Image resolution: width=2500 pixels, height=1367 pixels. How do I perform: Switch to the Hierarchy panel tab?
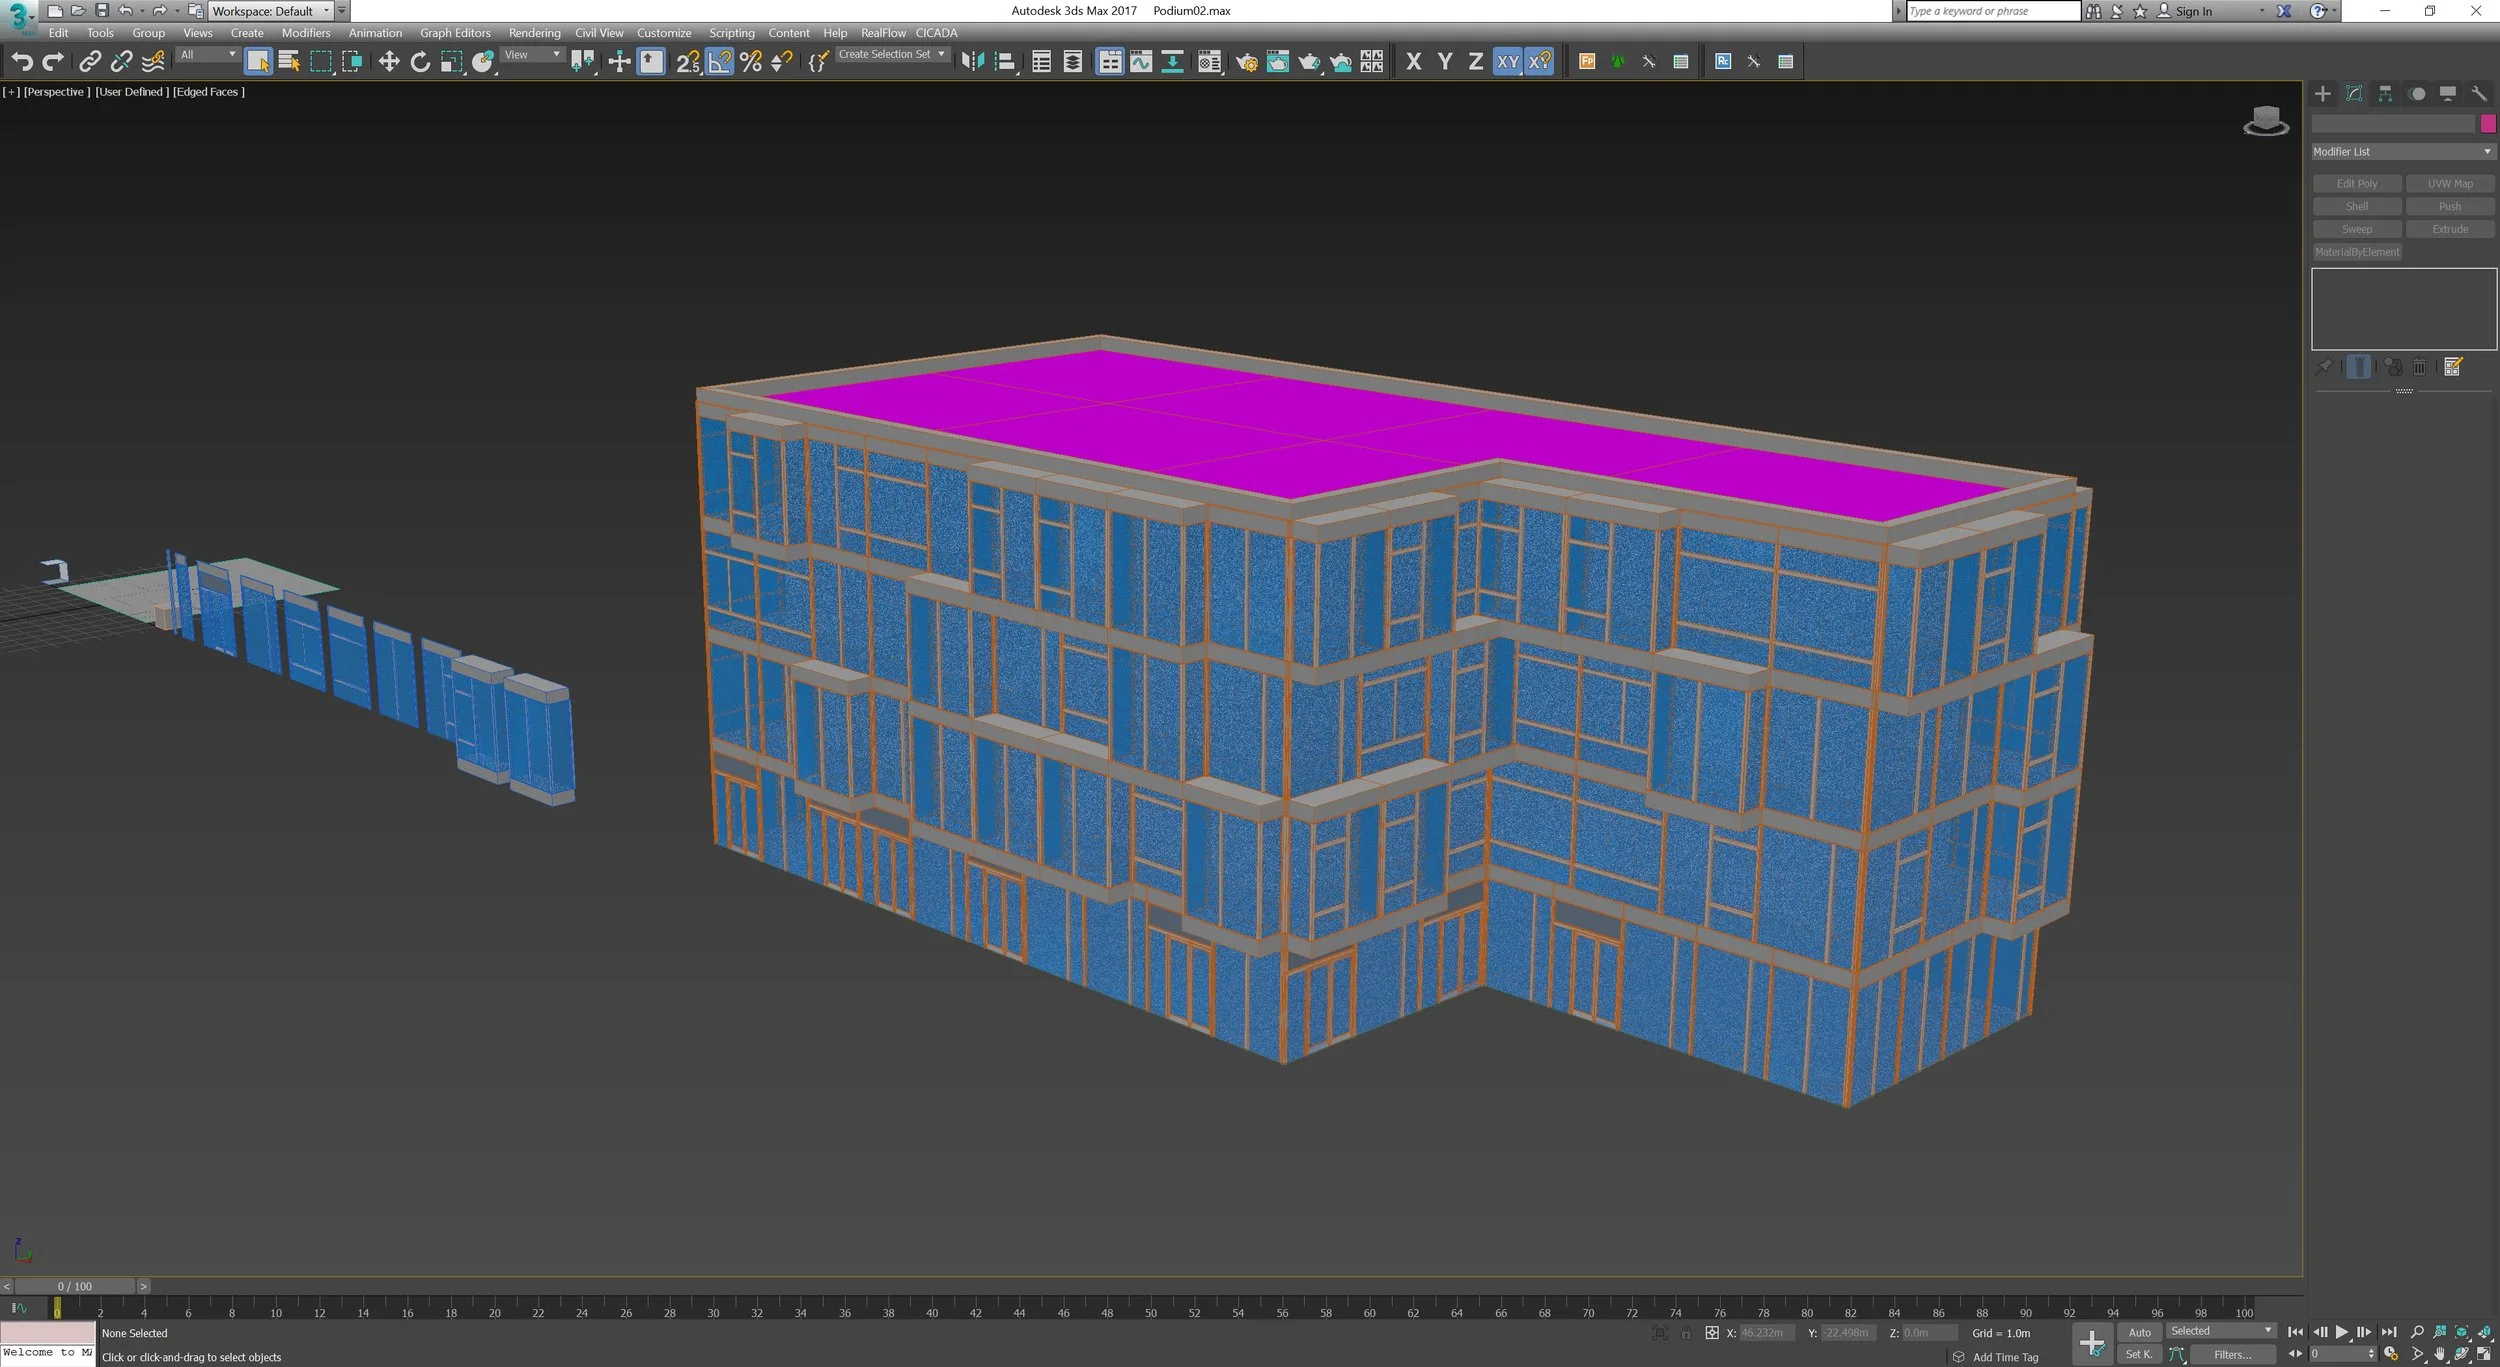2385,94
